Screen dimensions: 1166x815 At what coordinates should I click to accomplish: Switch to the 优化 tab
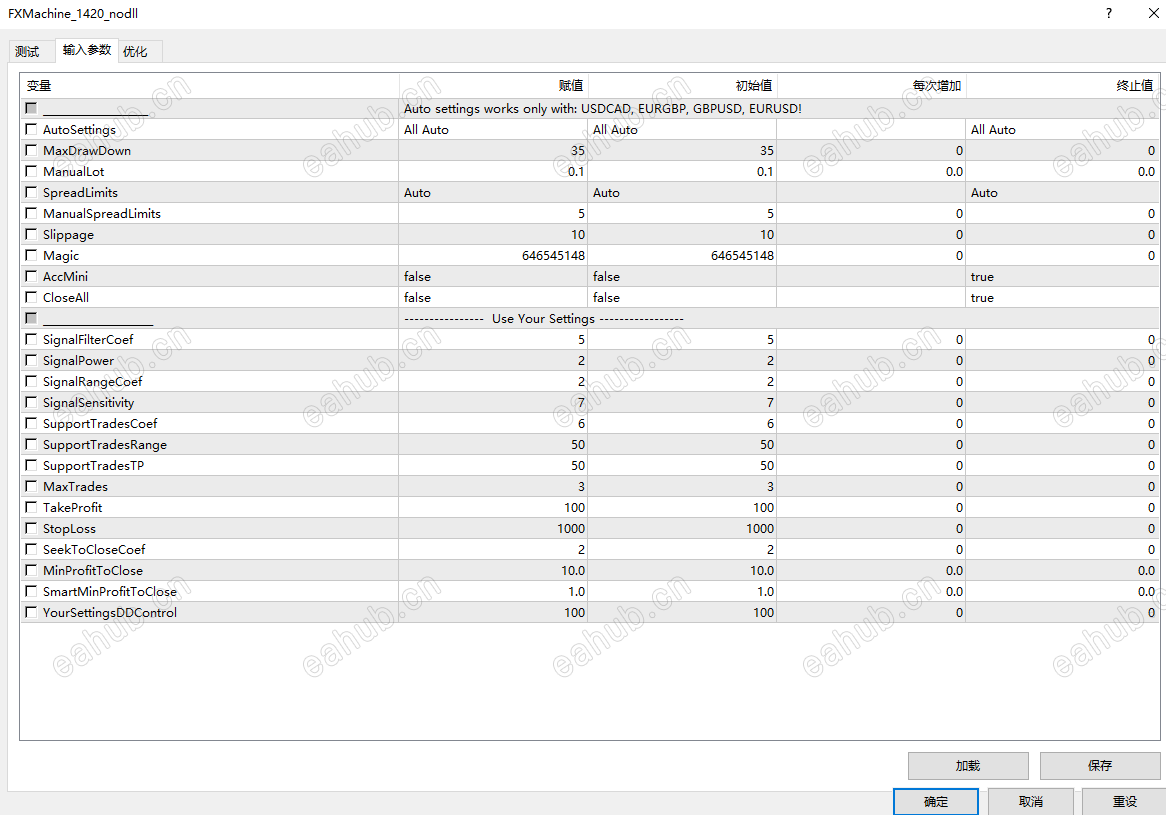(x=136, y=51)
